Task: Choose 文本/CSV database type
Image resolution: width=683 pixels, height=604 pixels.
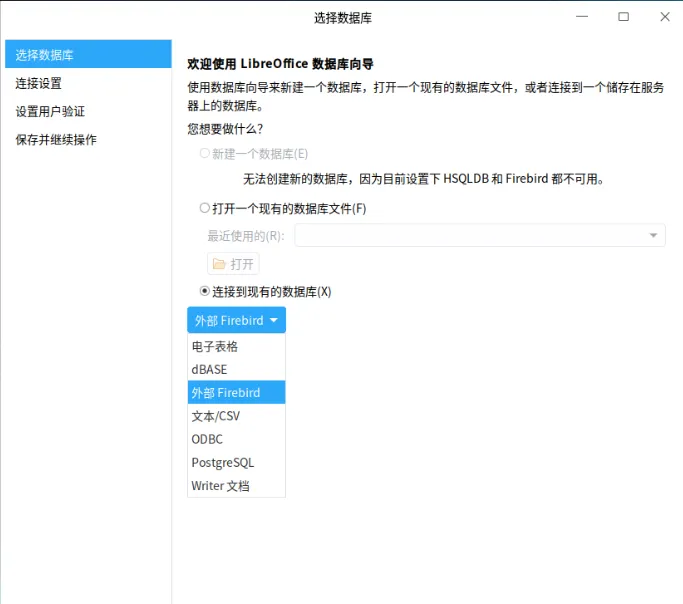Action: [x=237, y=416]
